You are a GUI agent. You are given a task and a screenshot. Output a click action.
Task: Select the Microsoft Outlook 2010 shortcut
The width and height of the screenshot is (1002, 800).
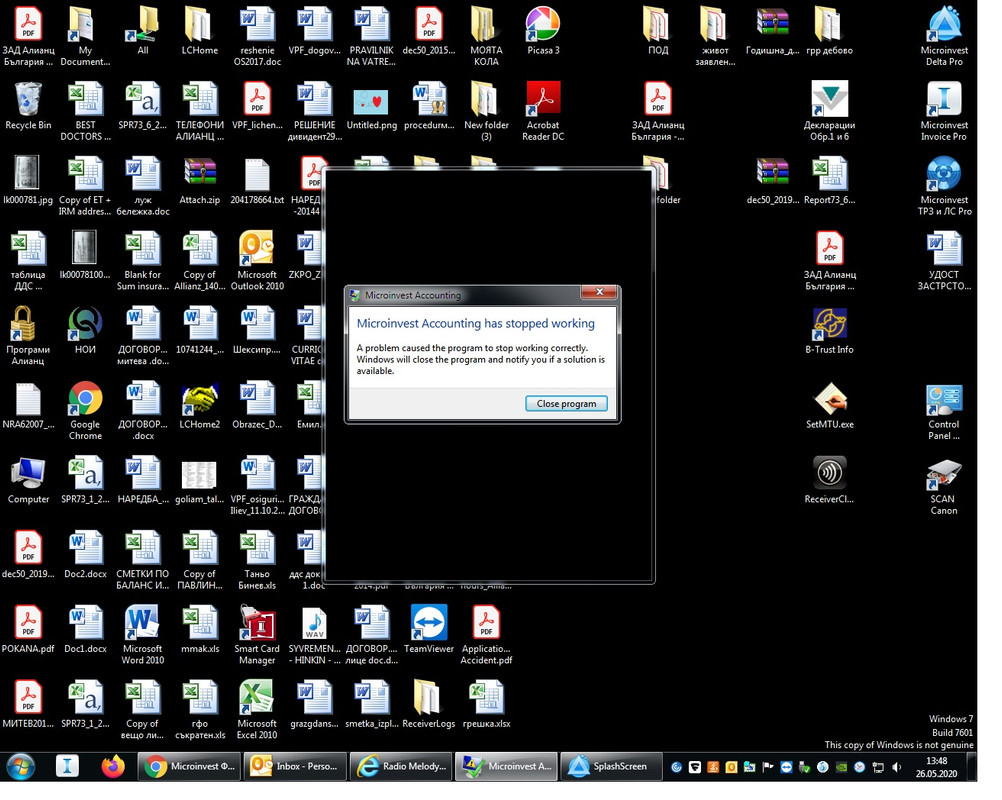coord(257,261)
